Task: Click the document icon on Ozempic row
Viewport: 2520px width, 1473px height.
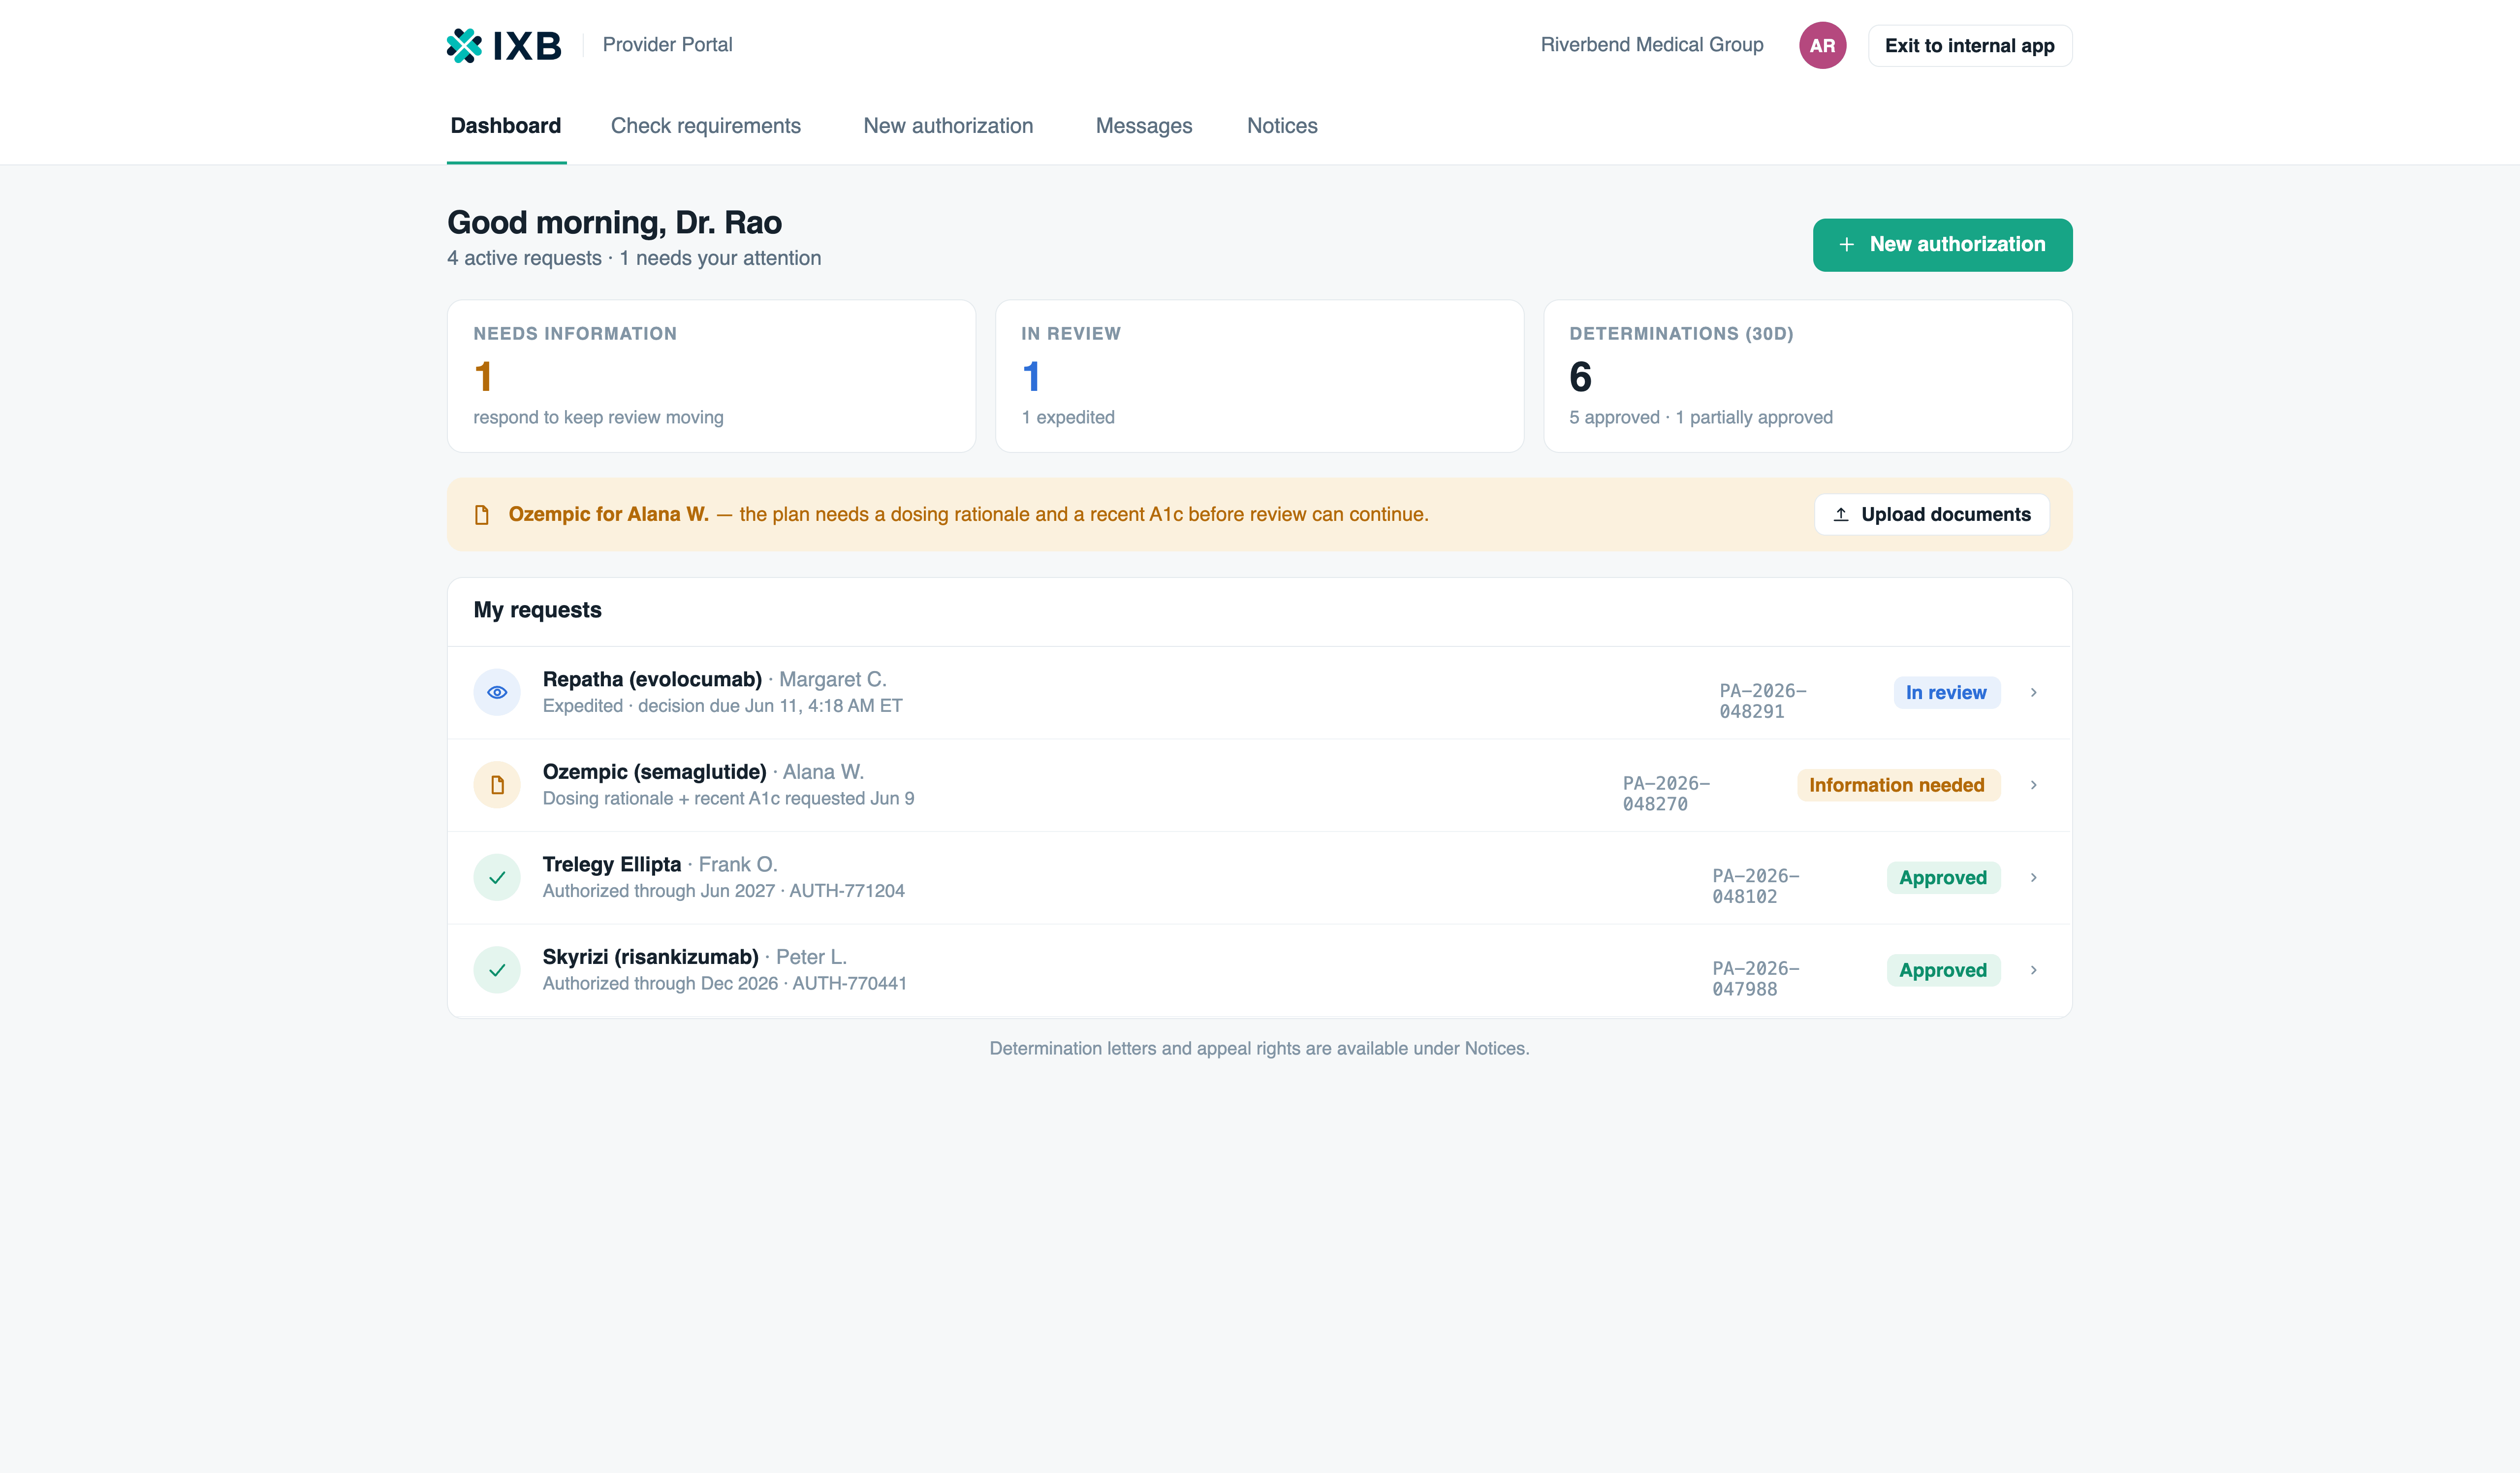Action: (x=497, y=785)
